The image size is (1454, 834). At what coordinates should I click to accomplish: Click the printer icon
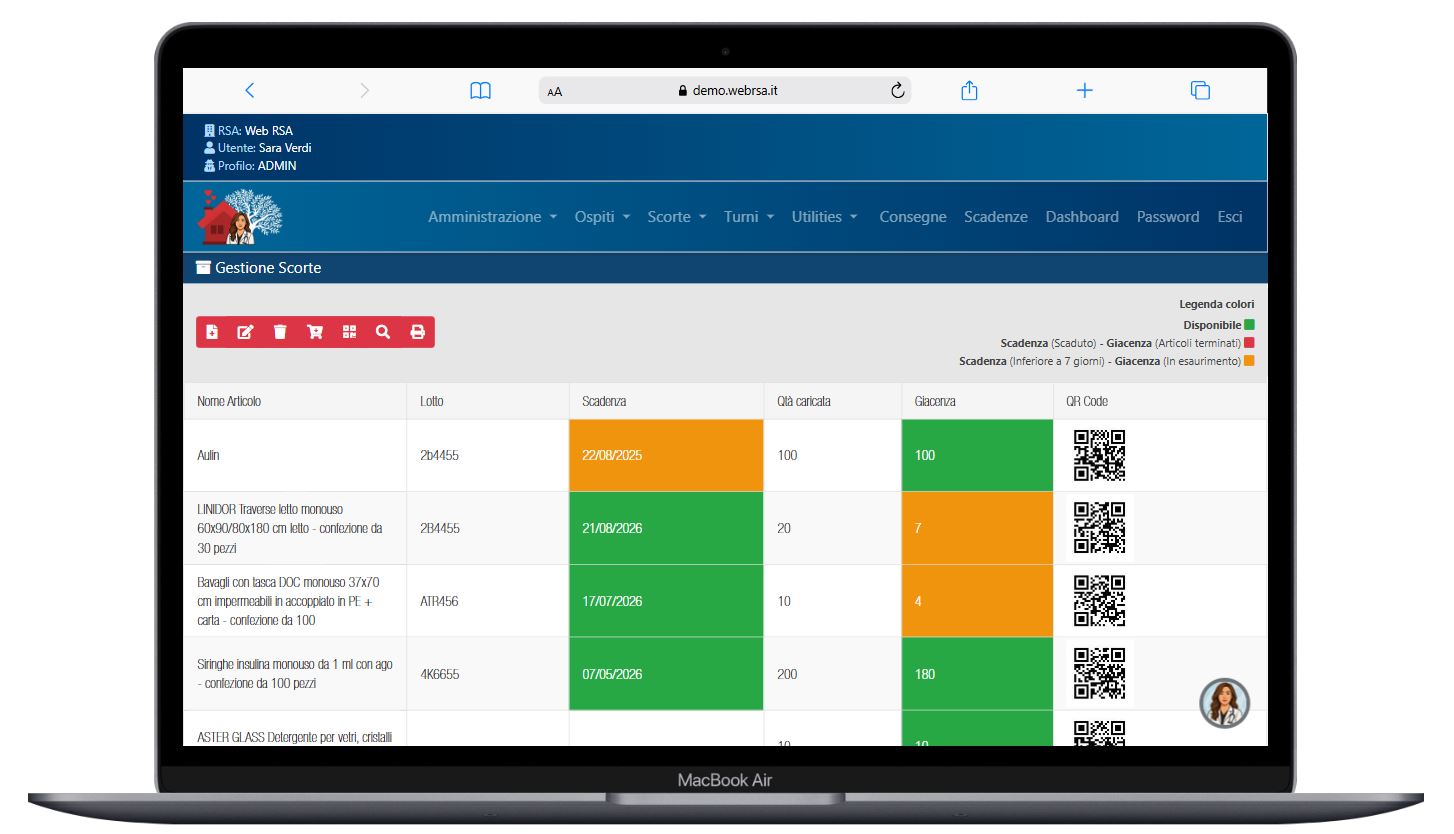(417, 333)
